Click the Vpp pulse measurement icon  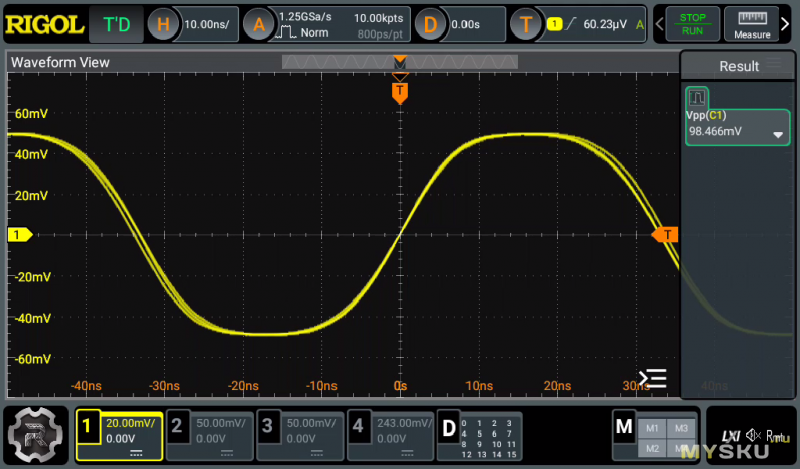coord(697,98)
